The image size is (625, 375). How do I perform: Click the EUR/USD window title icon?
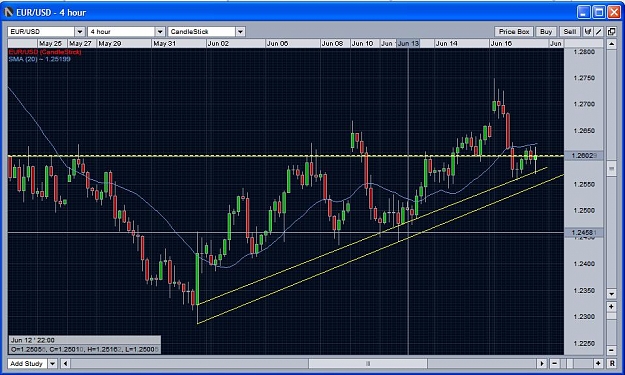(x=9, y=12)
